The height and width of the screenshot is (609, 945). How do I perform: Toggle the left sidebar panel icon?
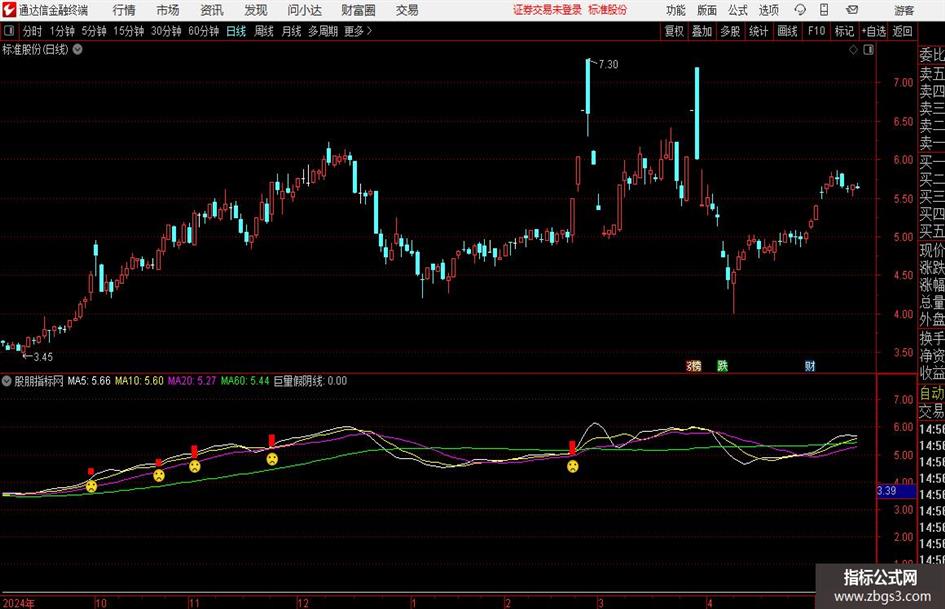(9, 31)
